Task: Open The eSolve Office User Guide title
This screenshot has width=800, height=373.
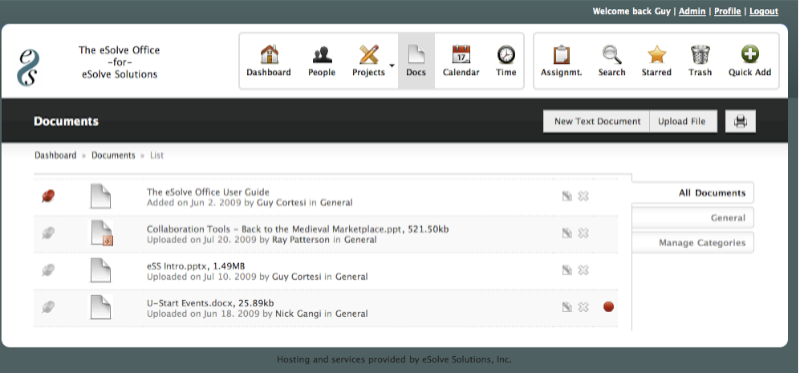Action: pos(208,192)
